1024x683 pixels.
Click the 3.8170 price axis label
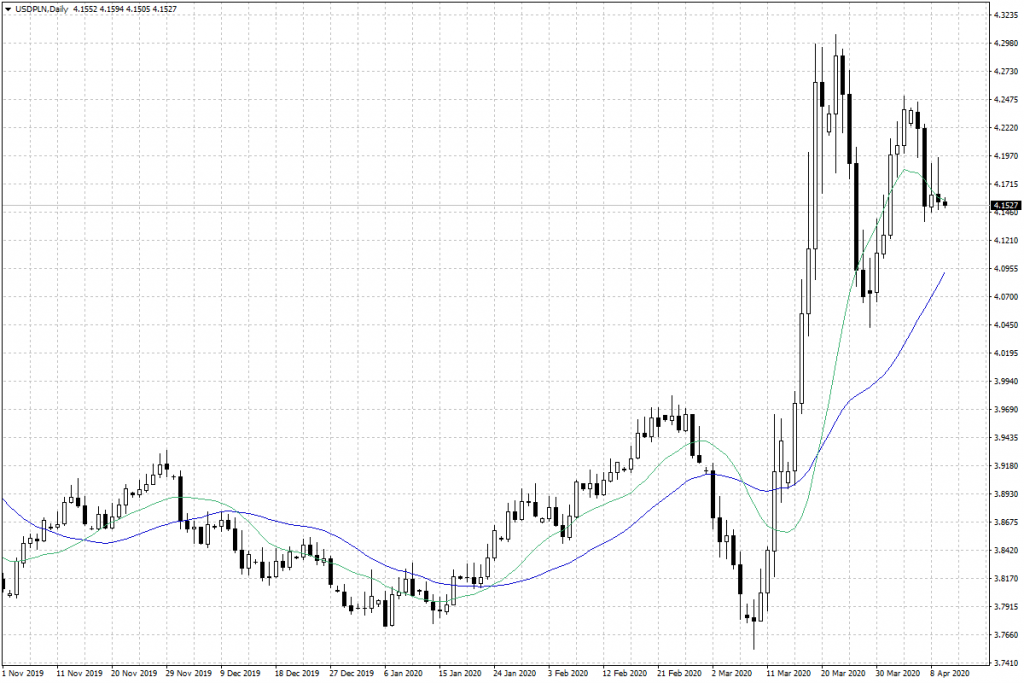point(1005,579)
